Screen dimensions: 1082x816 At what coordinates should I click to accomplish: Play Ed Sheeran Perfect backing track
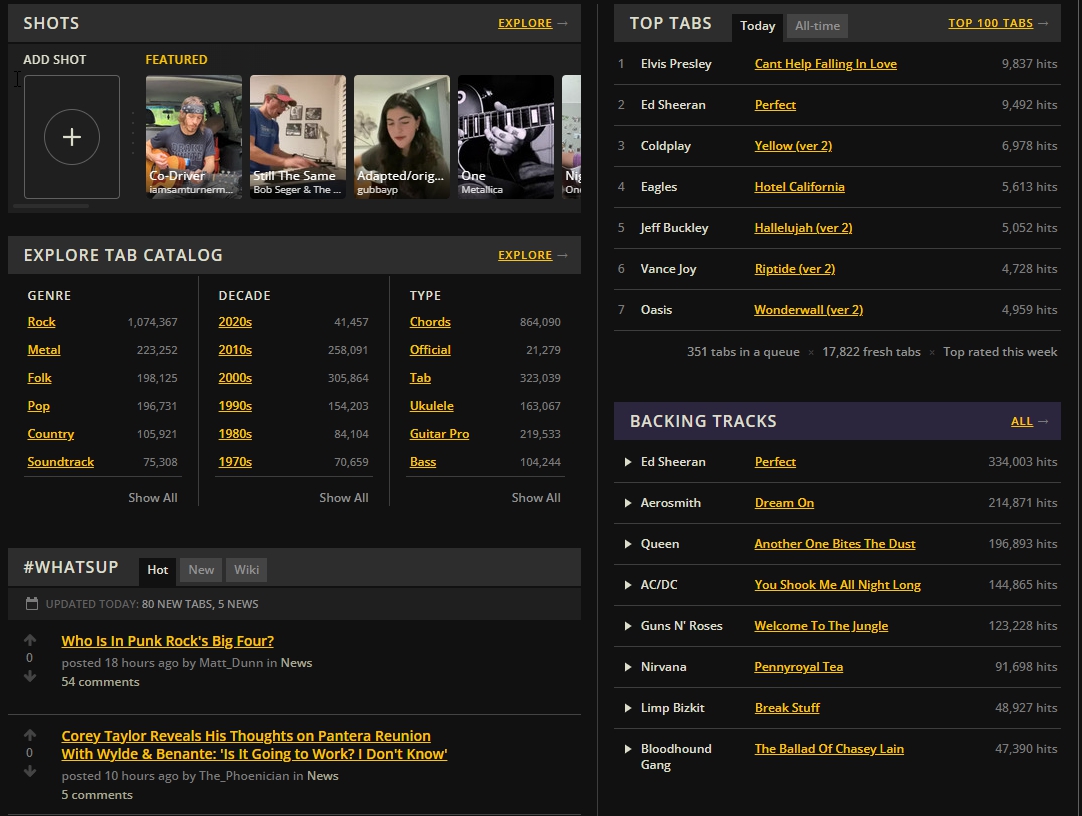[x=627, y=461]
